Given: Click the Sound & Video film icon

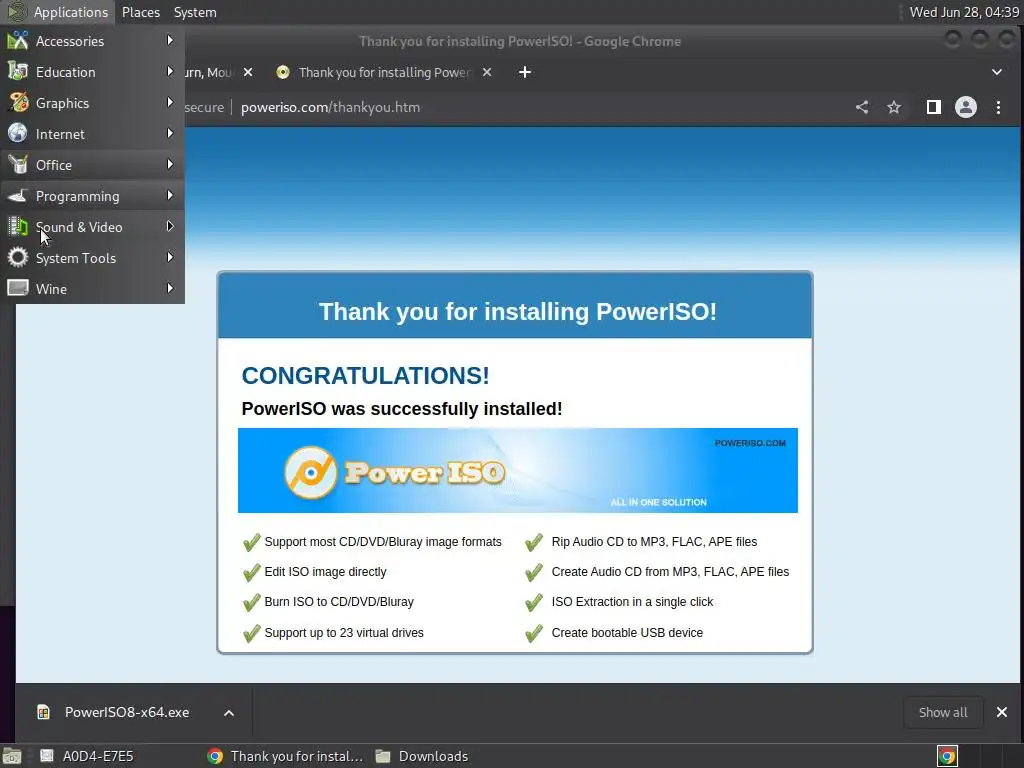Looking at the screenshot, I should click(18, 227).
